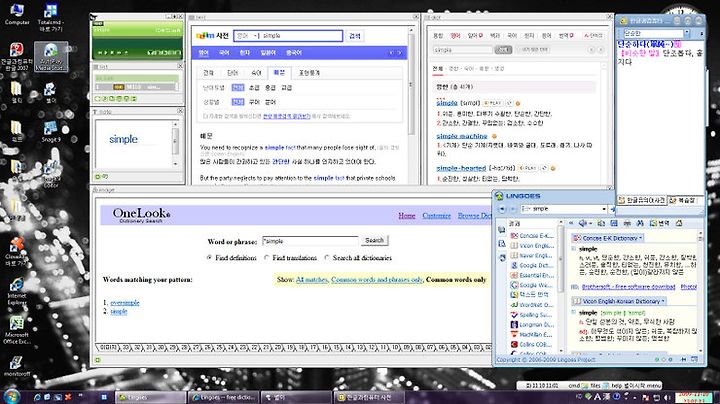
Task: Select Spelling Suggestions entry in Lingoes list
Action: click(532, 314)
